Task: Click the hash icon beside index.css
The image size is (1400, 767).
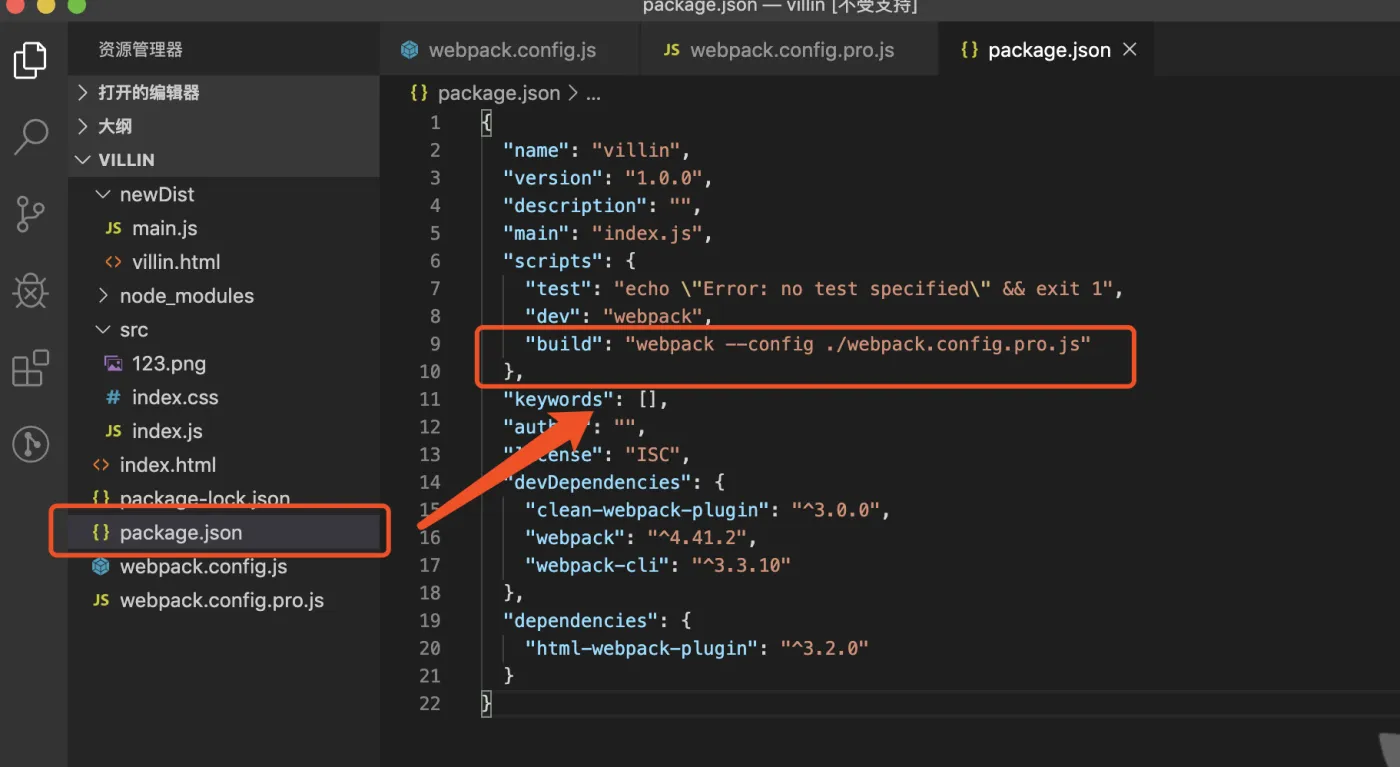Action: coord(113,398)
